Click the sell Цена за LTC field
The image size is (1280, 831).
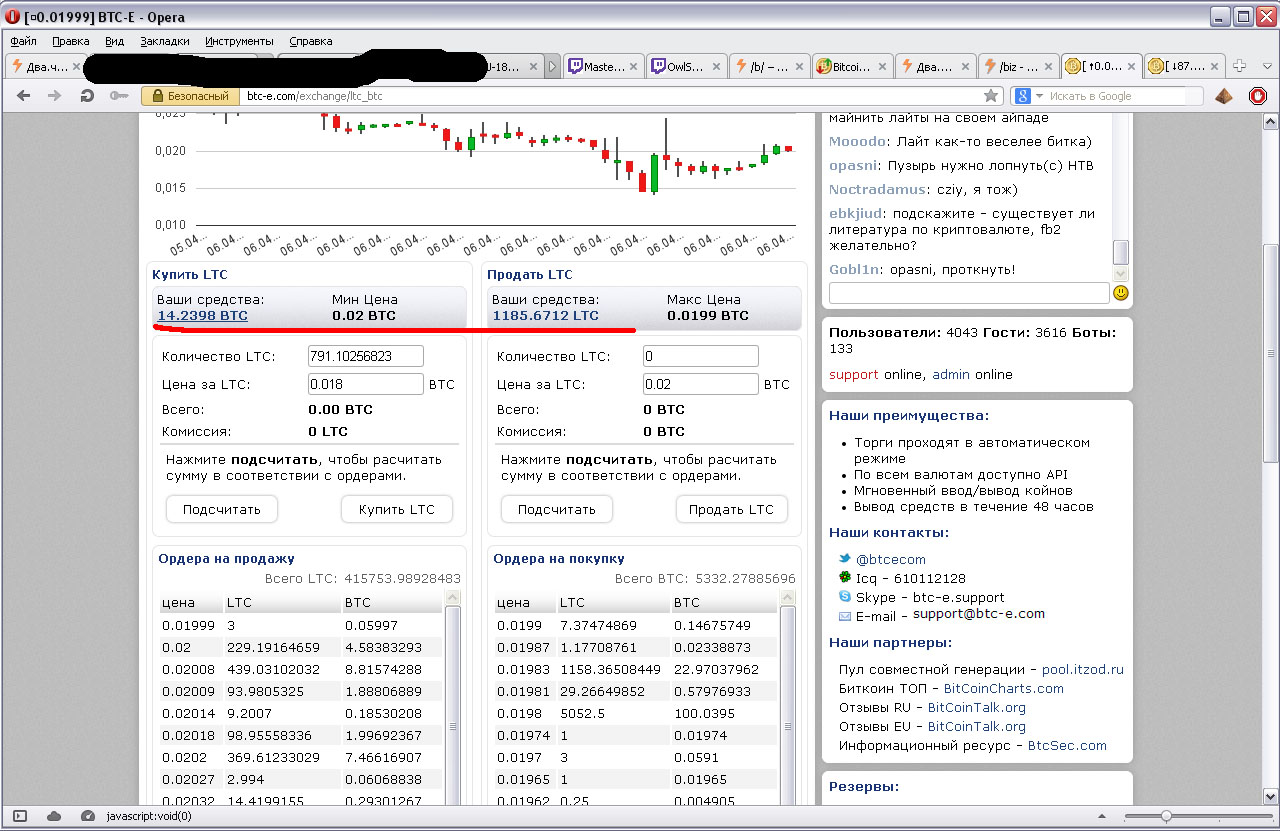coord(701,384)
